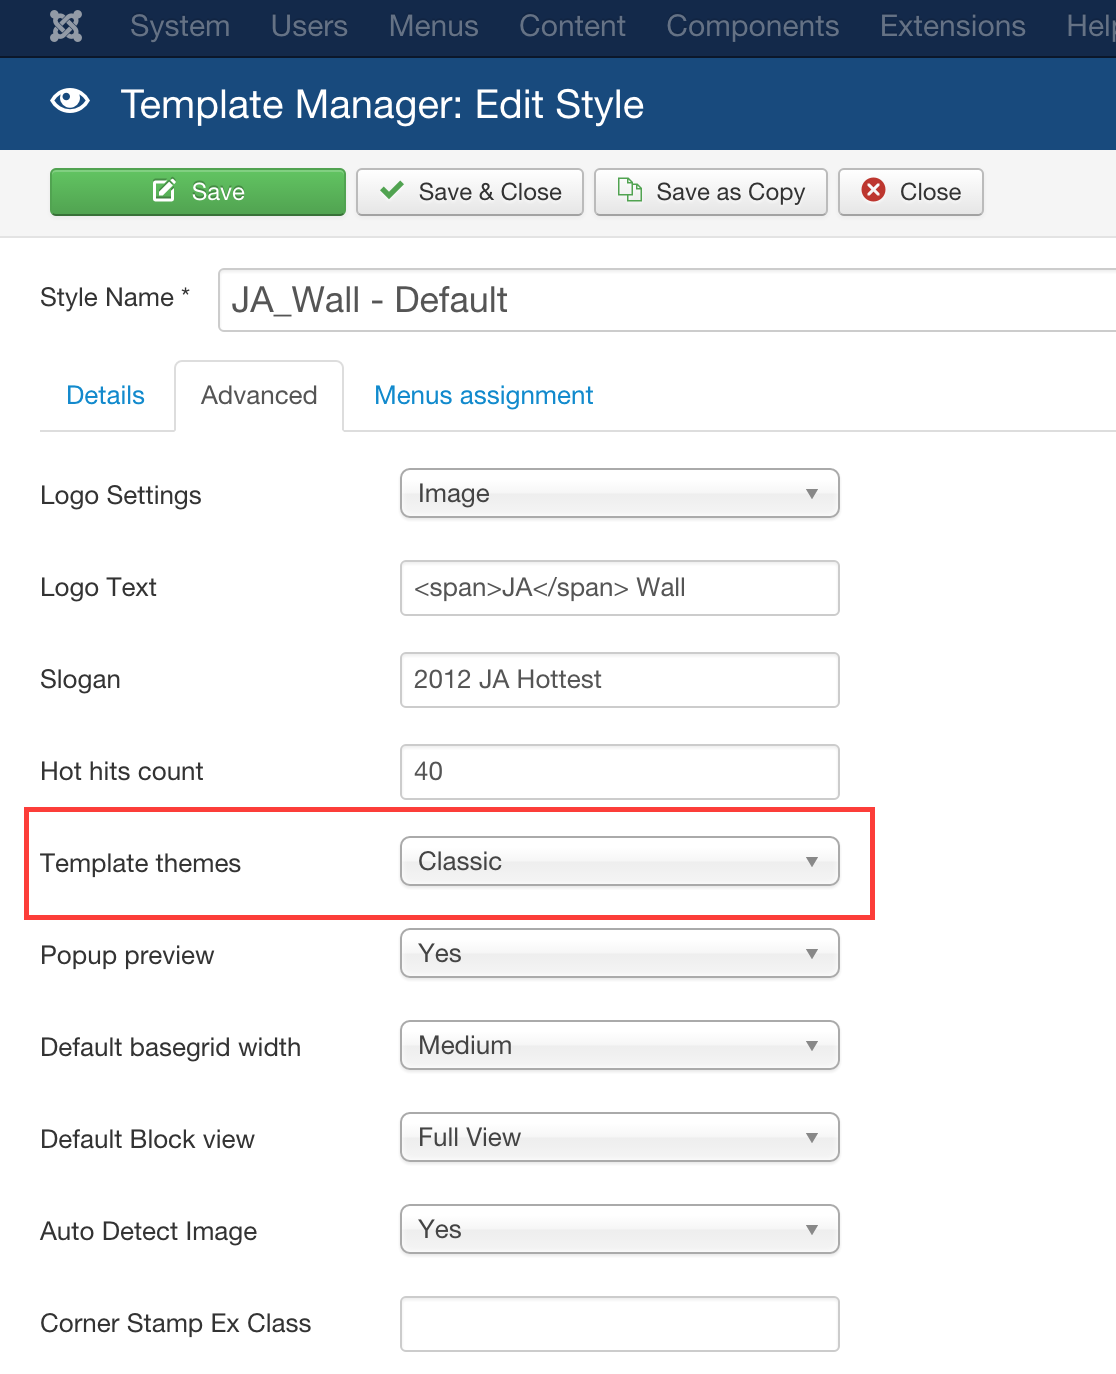Switch to the Menus assignment tab
The height and width of the screenshot is (1374, 1116).
(483, 396)
